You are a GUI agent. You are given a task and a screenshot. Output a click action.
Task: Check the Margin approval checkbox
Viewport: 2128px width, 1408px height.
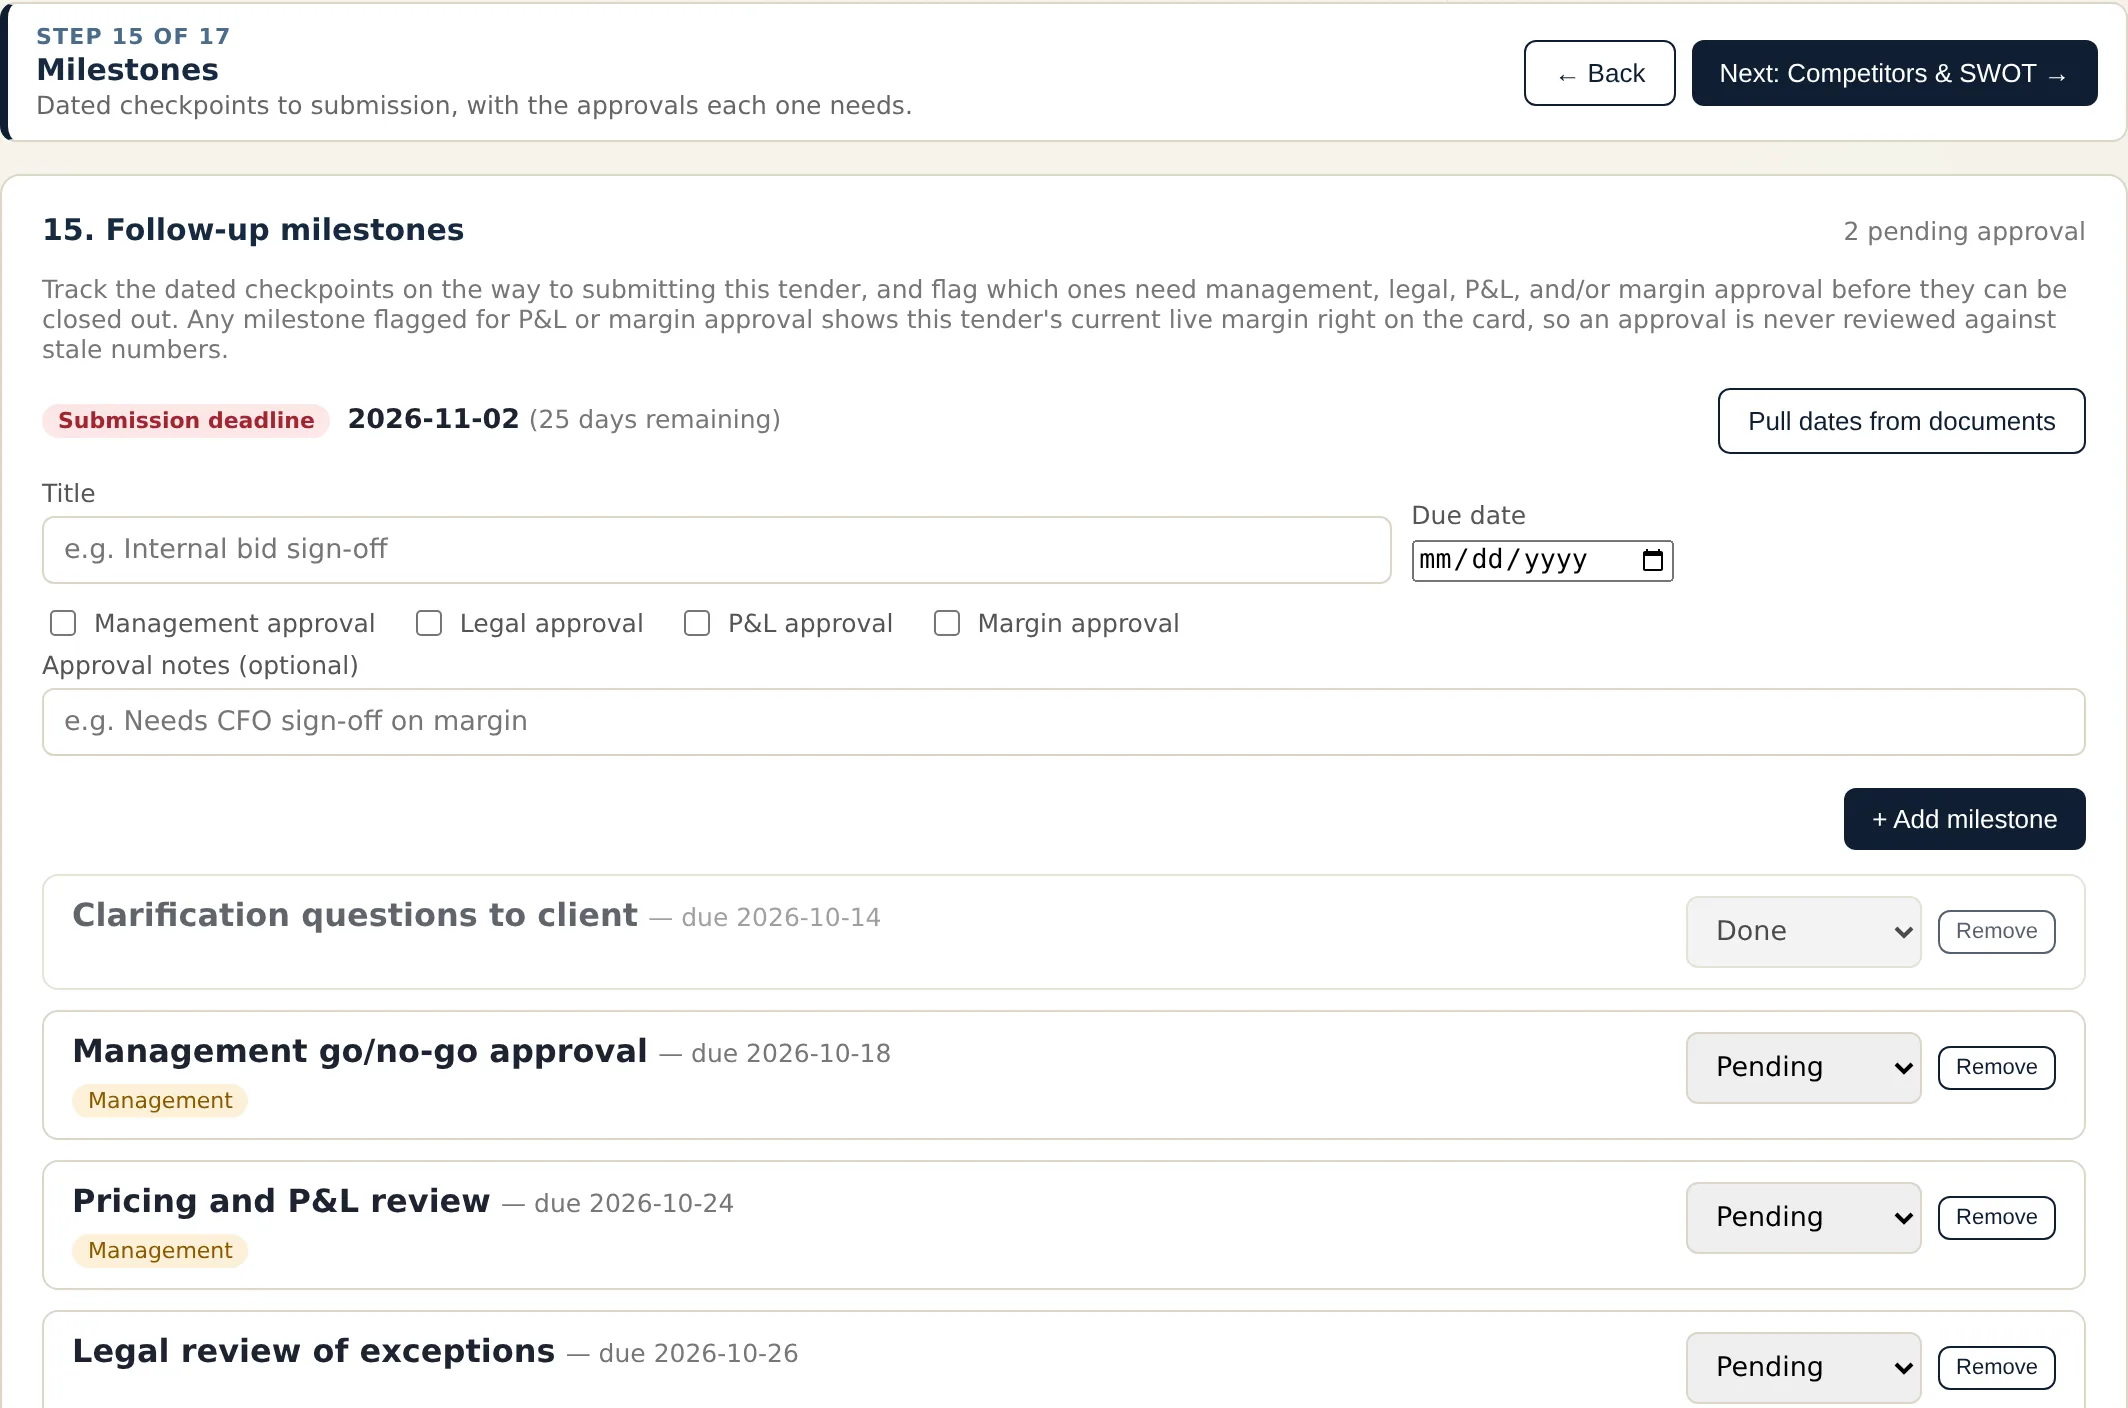[x=947, y=623]
